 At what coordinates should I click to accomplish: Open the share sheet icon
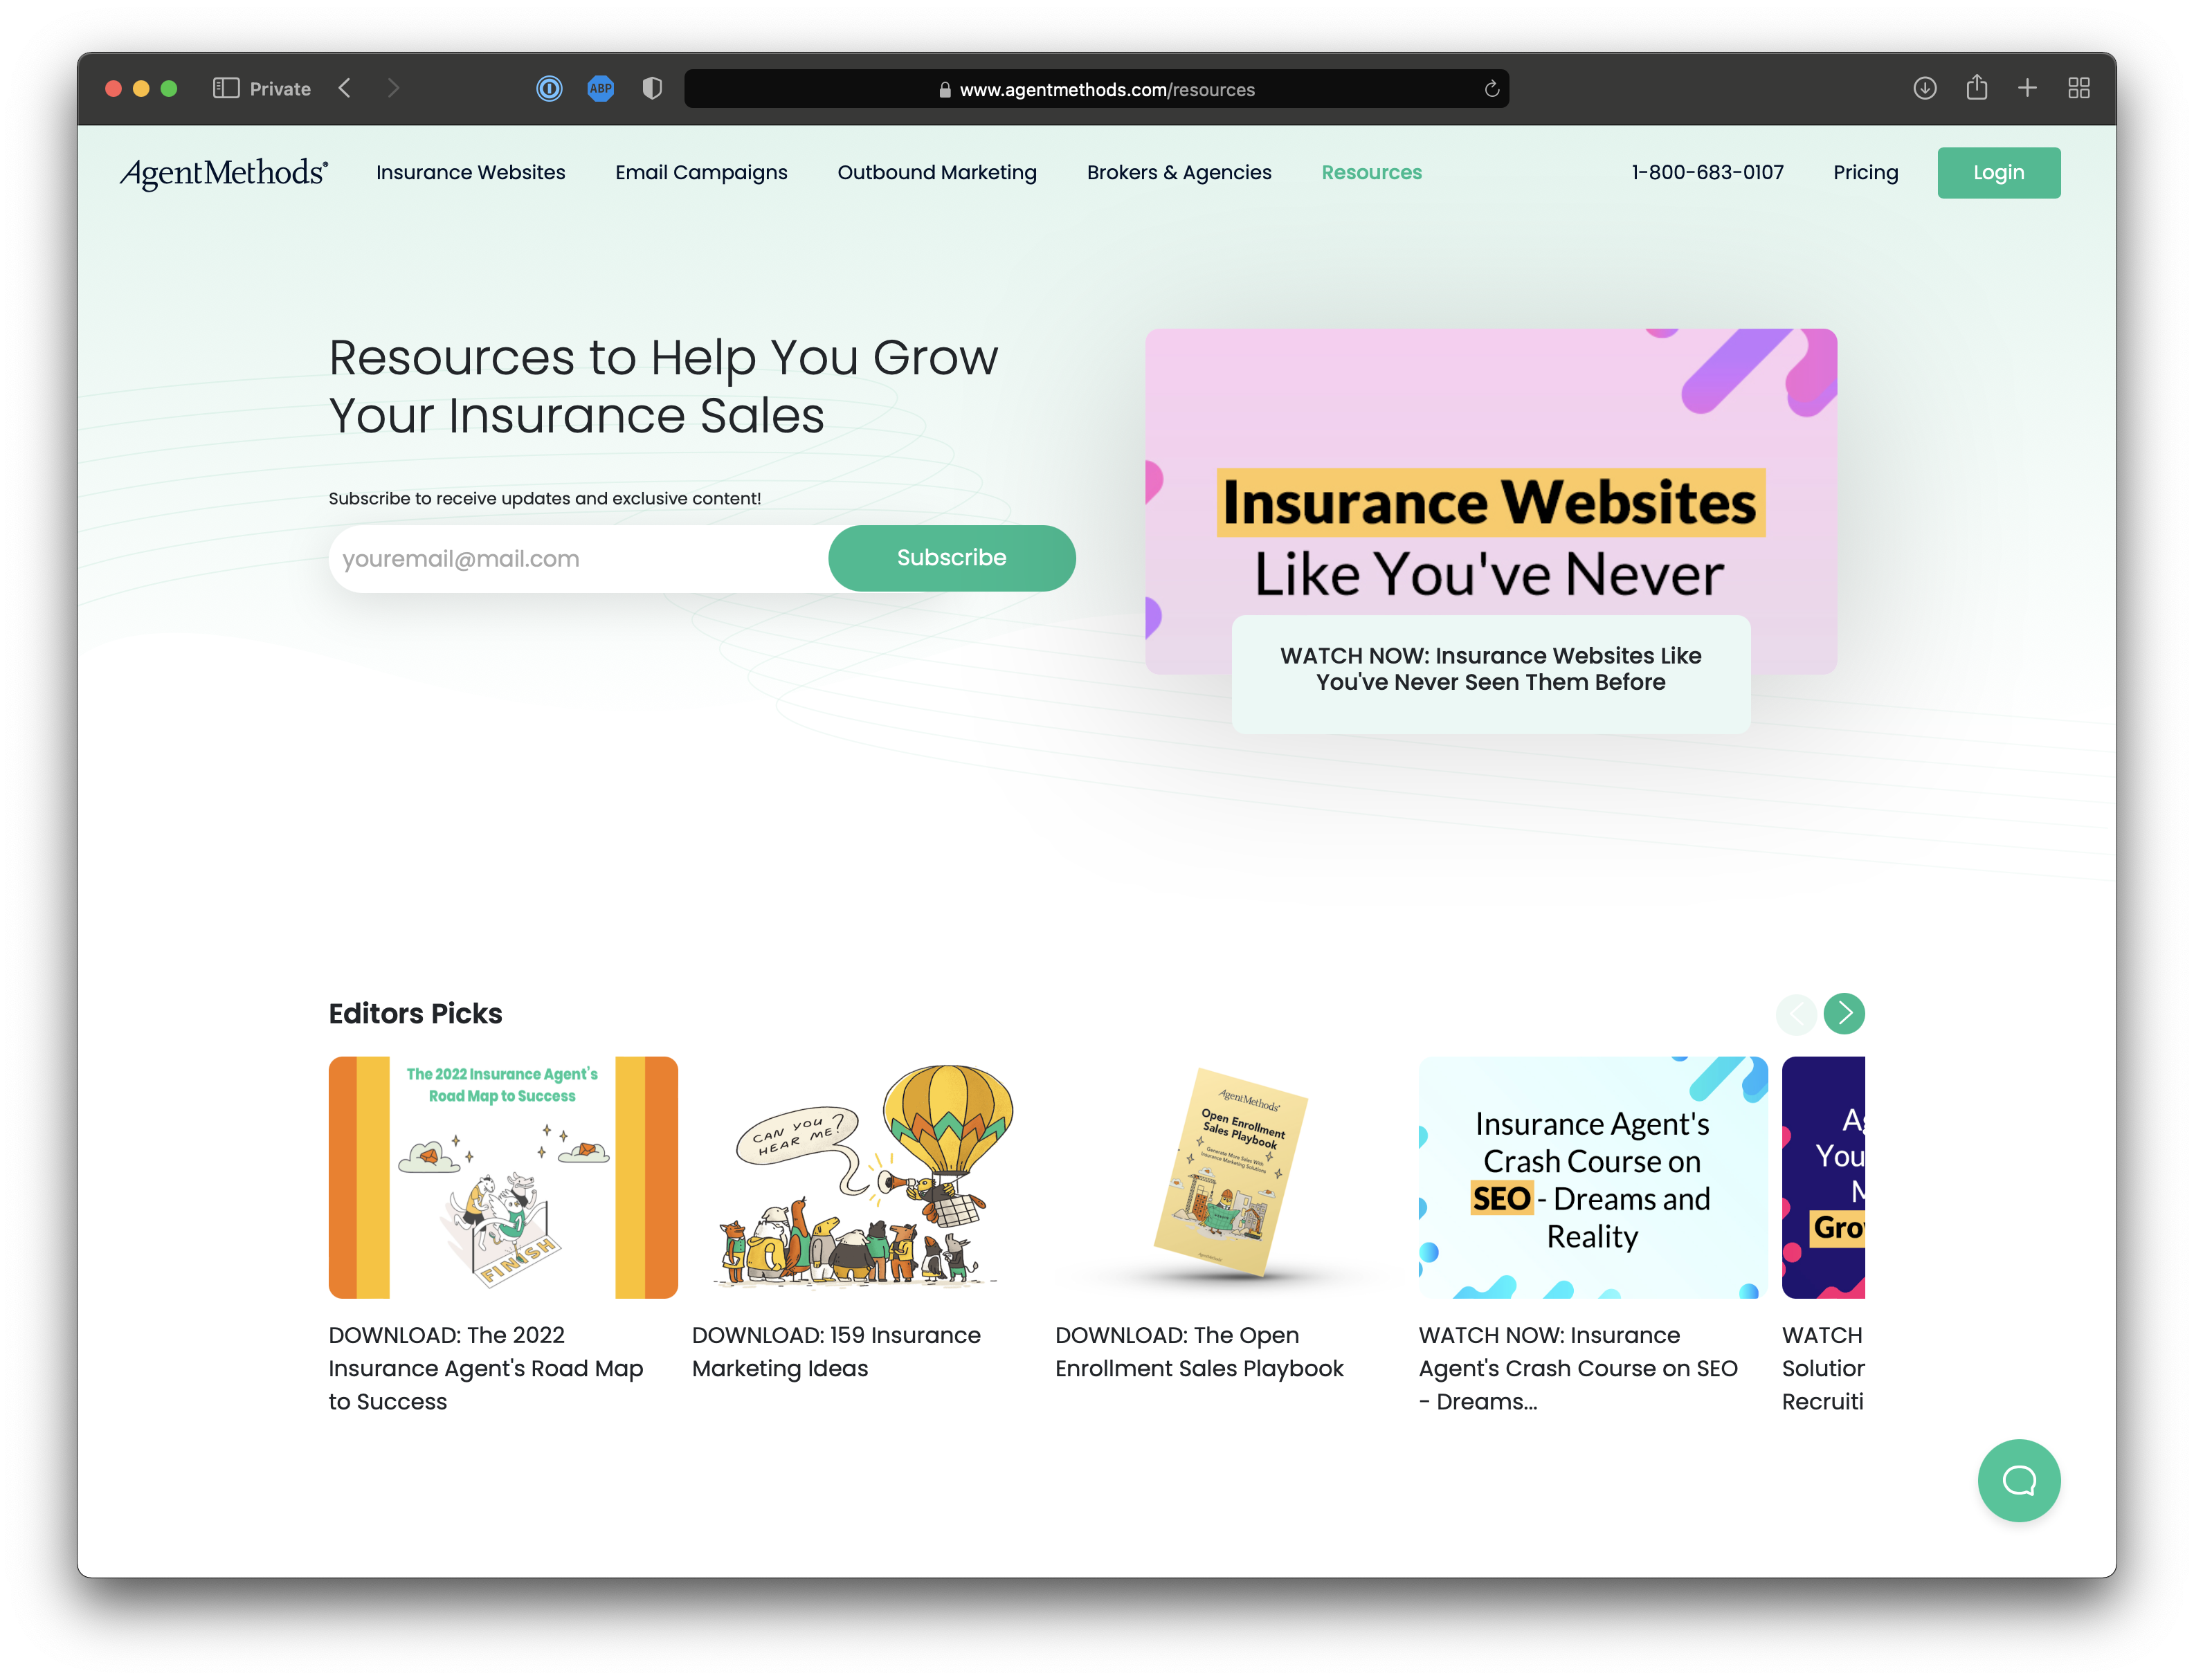[x=1977, y=87]
